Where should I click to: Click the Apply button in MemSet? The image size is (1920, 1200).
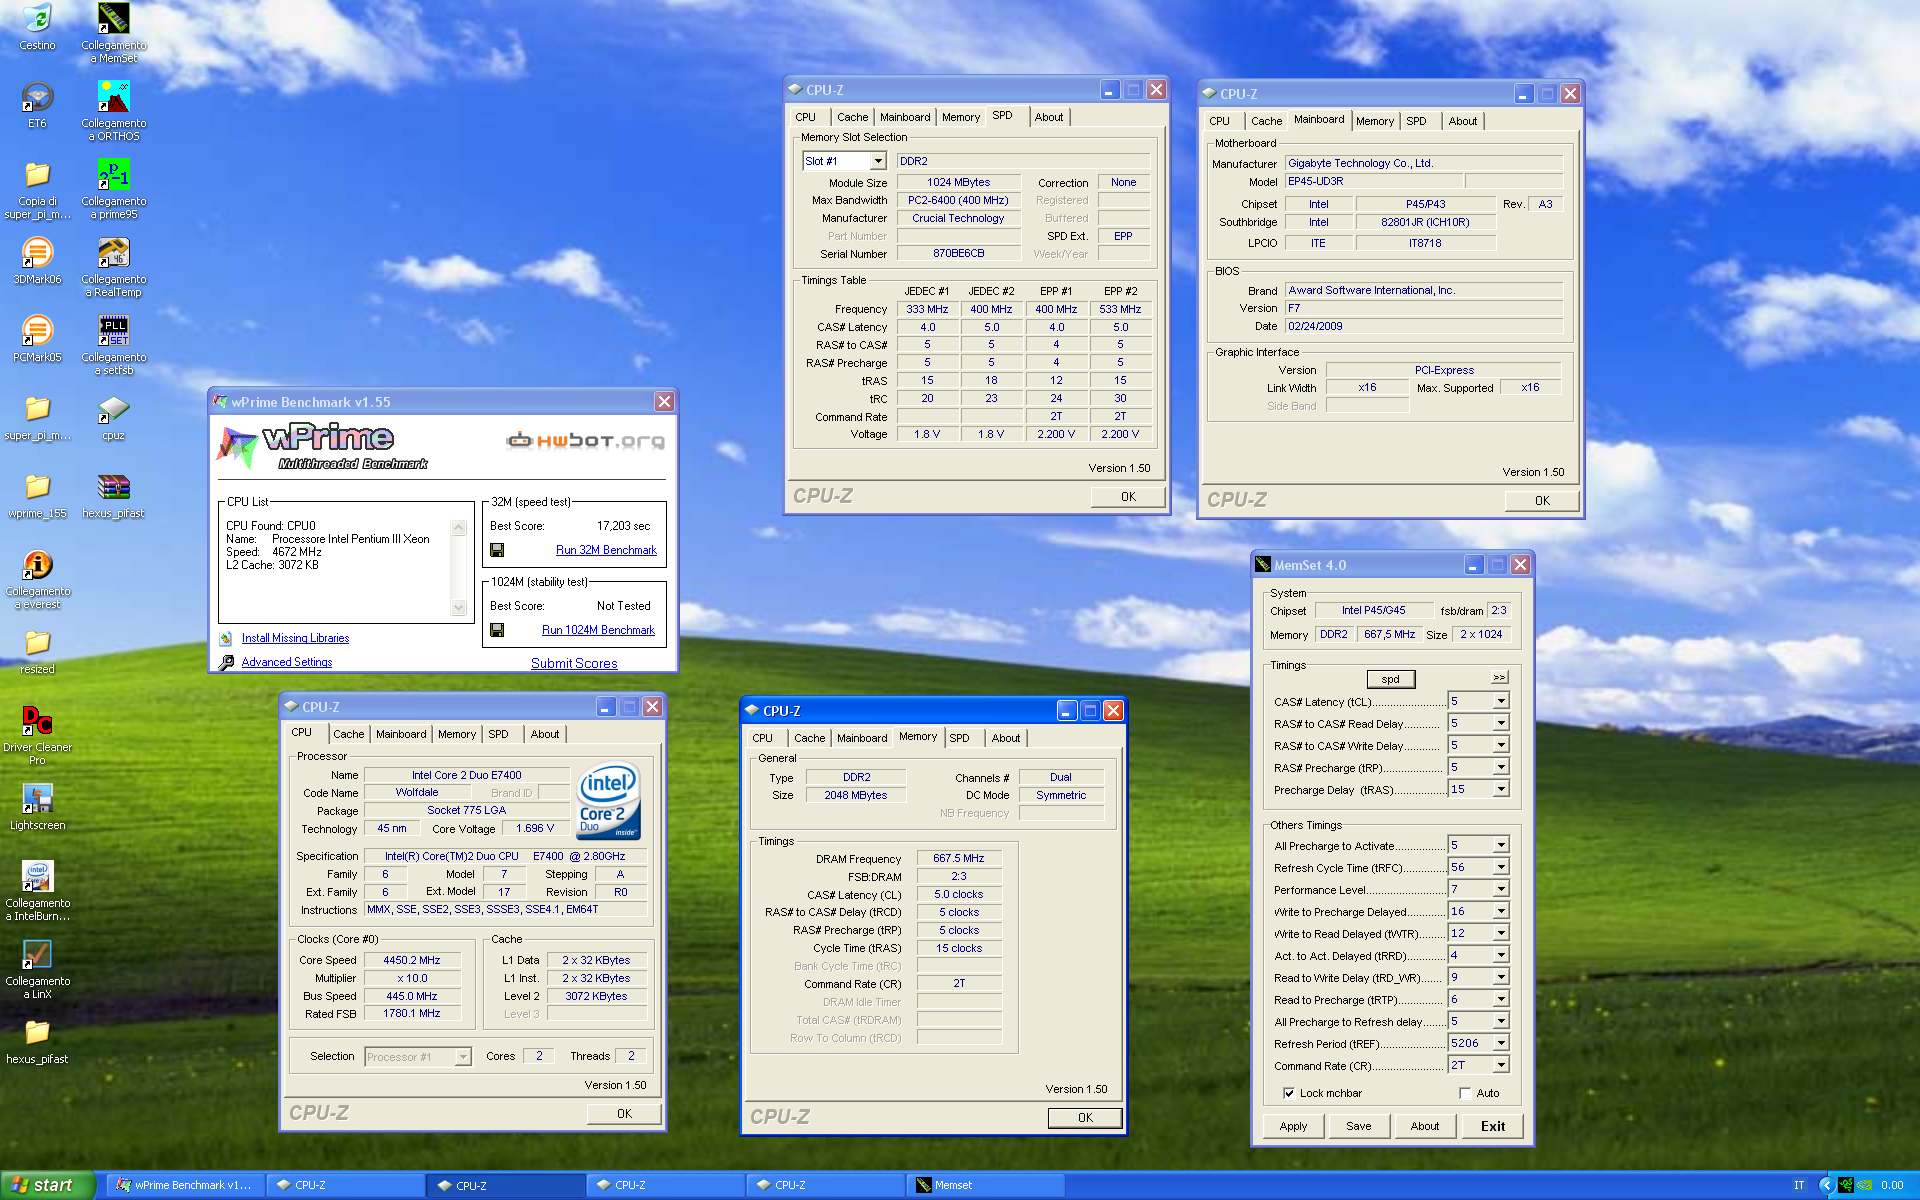pos(1293,1126)
